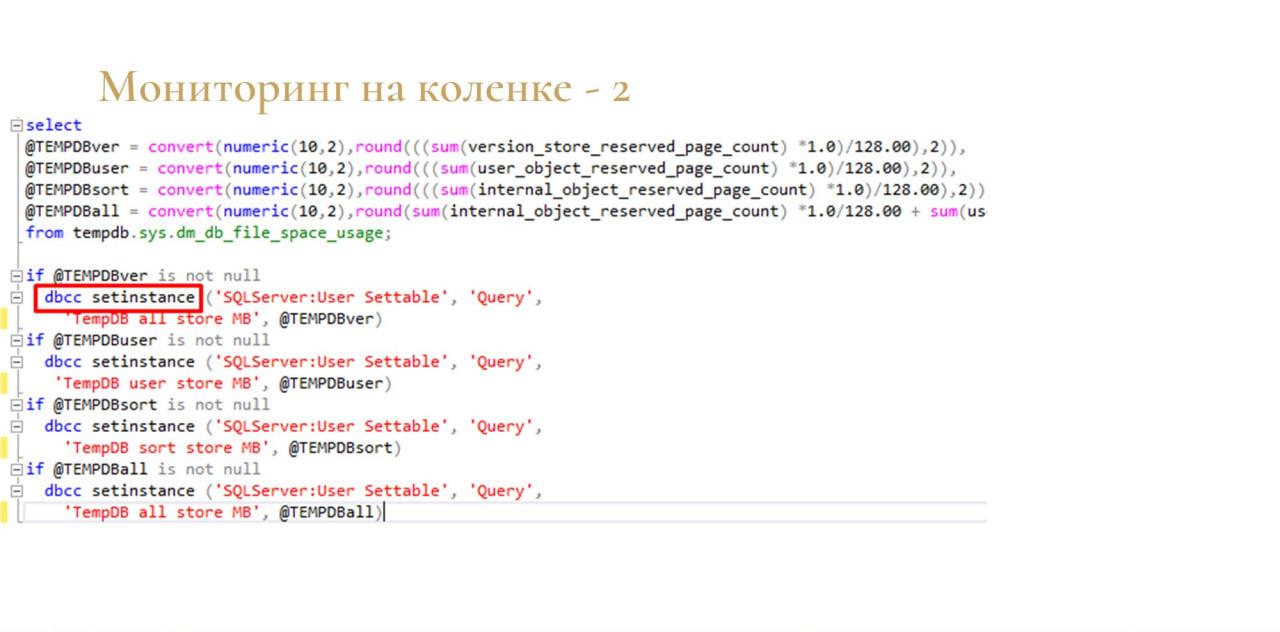
Task: Collapse the 'if @TEMPDBsort is not null' block
Action: pyautogui.click(x=16, y=405)
